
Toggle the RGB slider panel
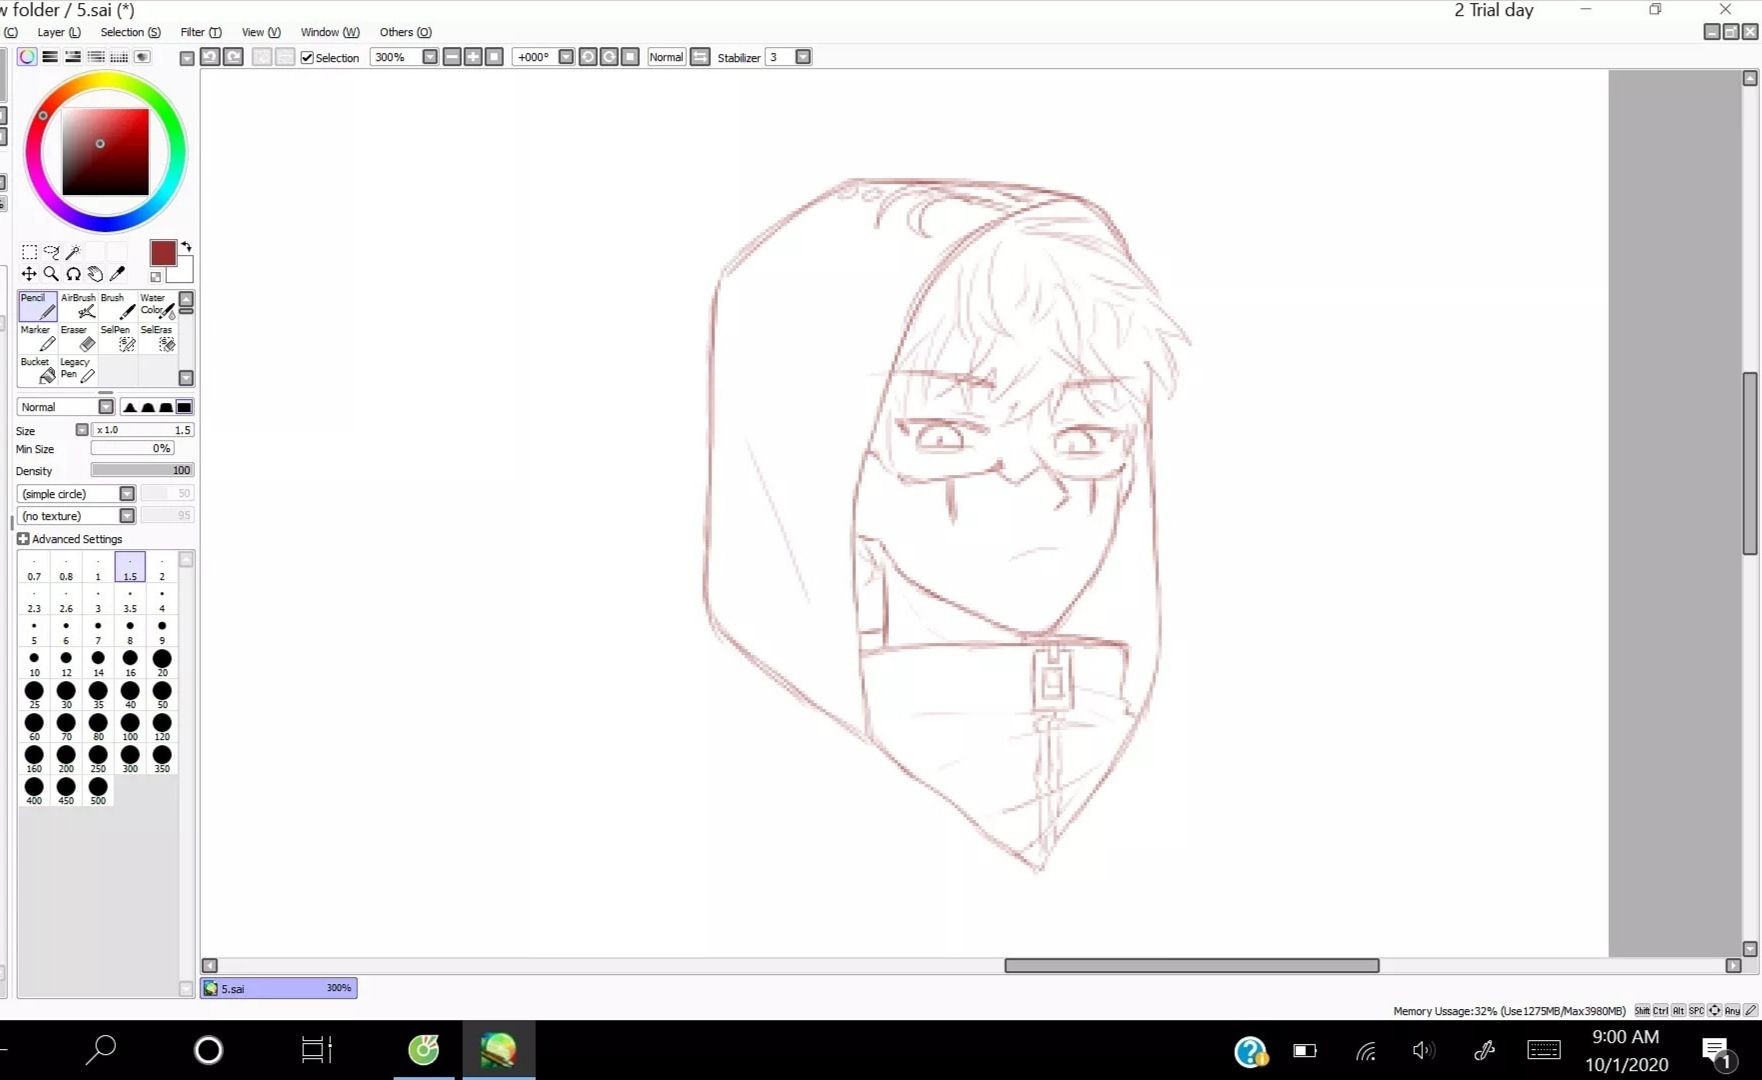[x=50, y=57]
